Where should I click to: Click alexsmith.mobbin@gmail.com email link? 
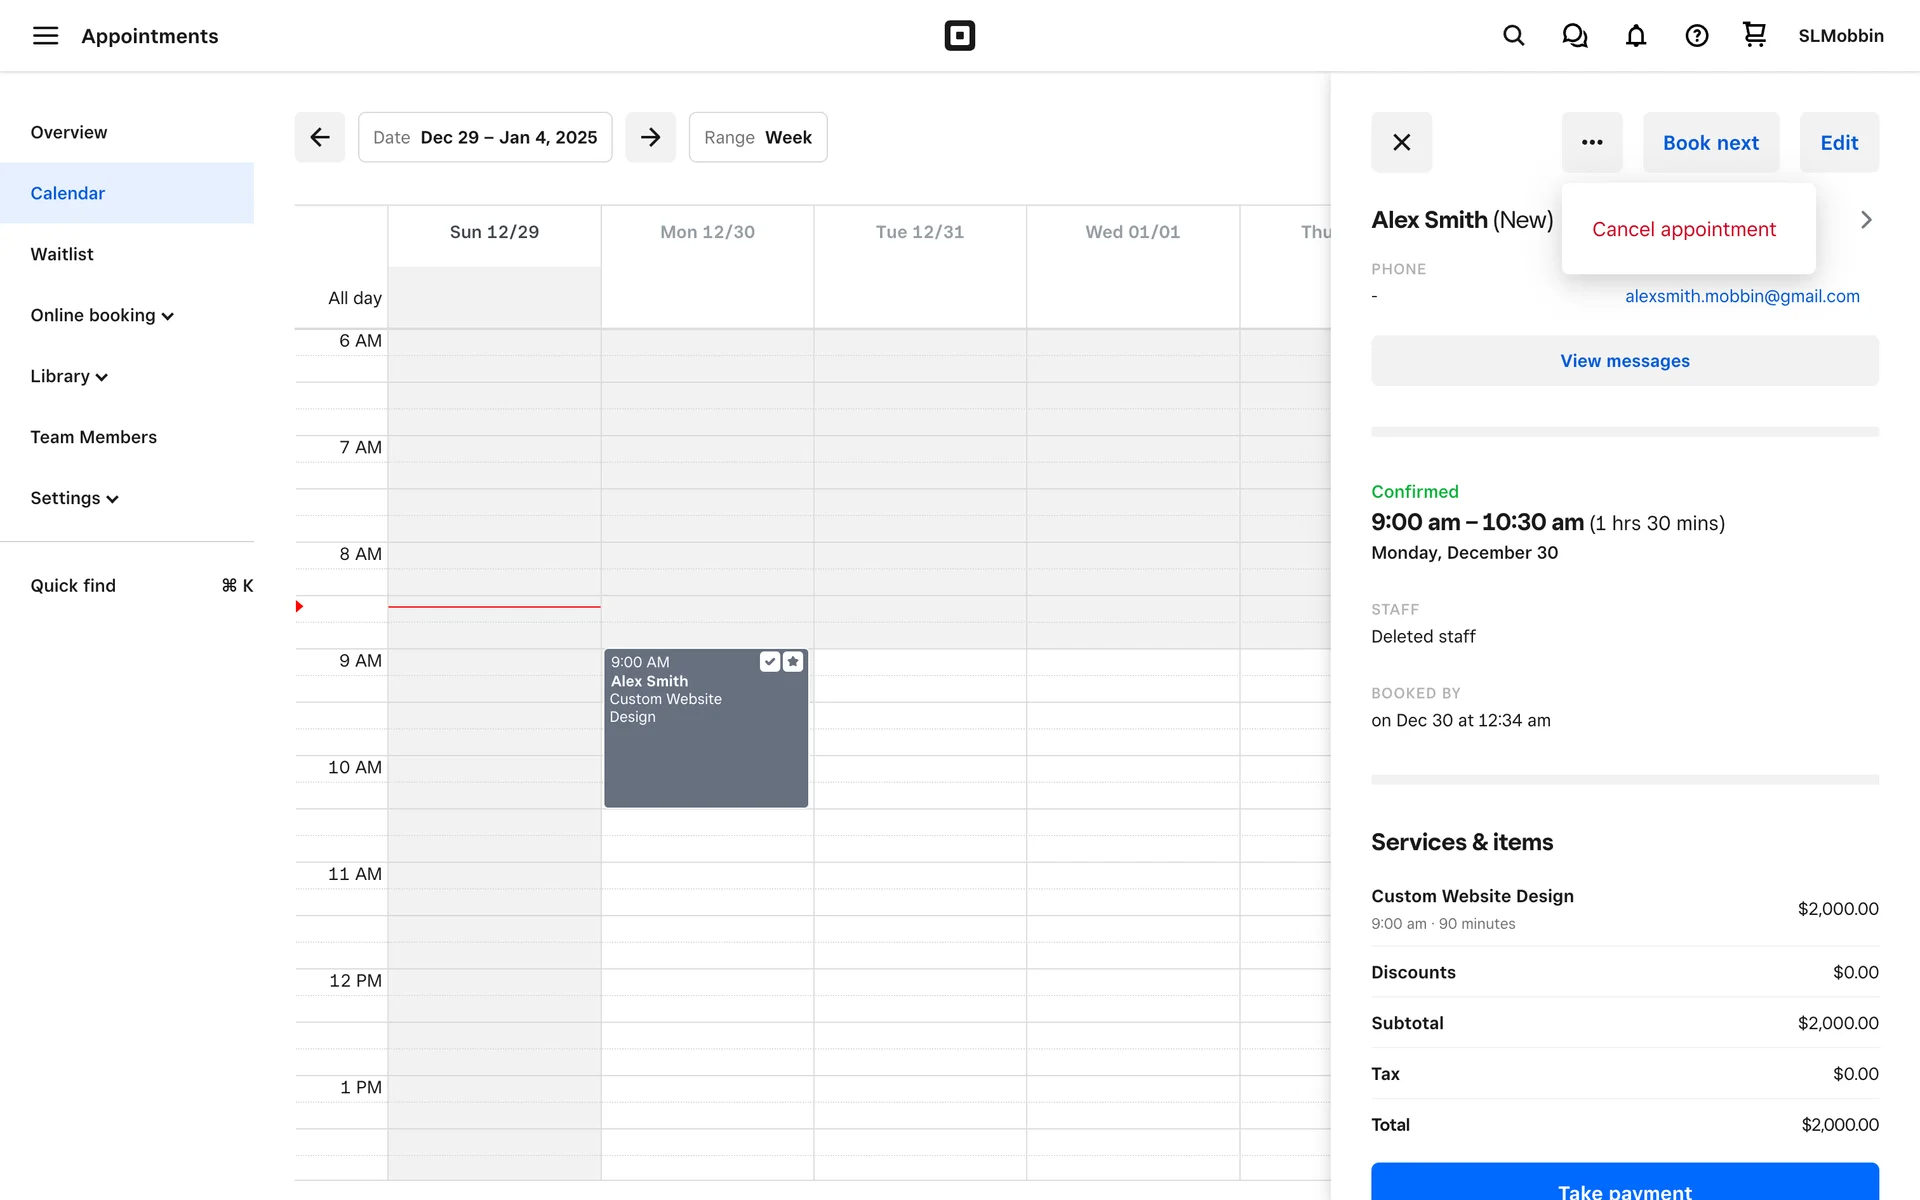coord(1741,296)
